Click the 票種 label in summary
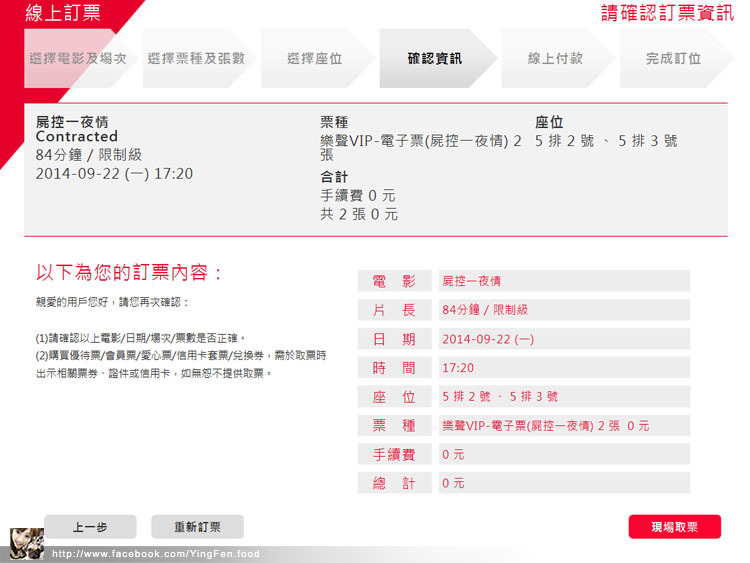The height and width of the screenshot is (563, 750). click(334, 122)
